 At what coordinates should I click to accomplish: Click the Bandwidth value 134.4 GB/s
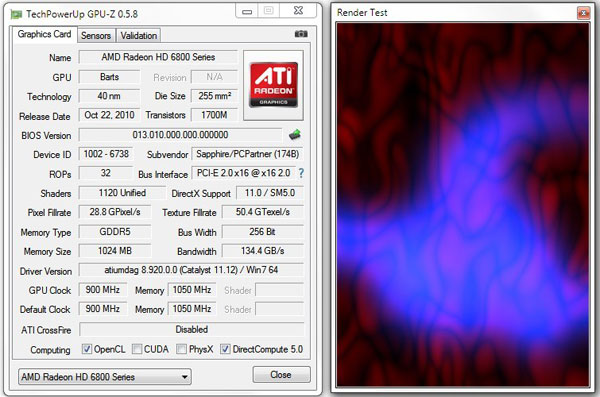(x=262, y=251)
